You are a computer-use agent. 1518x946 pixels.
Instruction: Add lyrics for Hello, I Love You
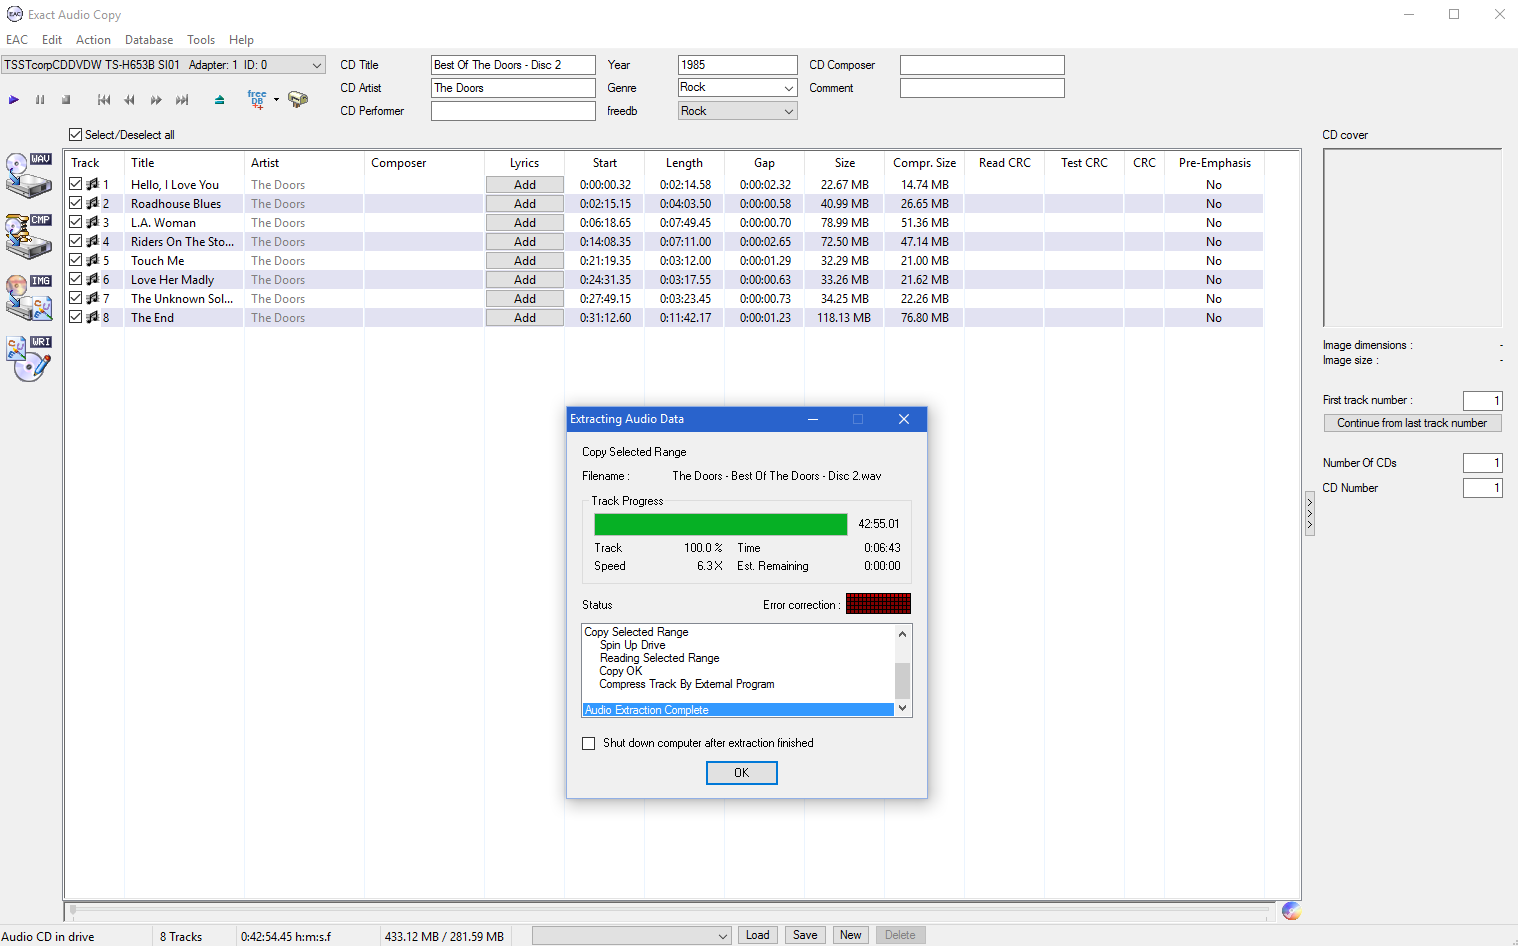525,185
